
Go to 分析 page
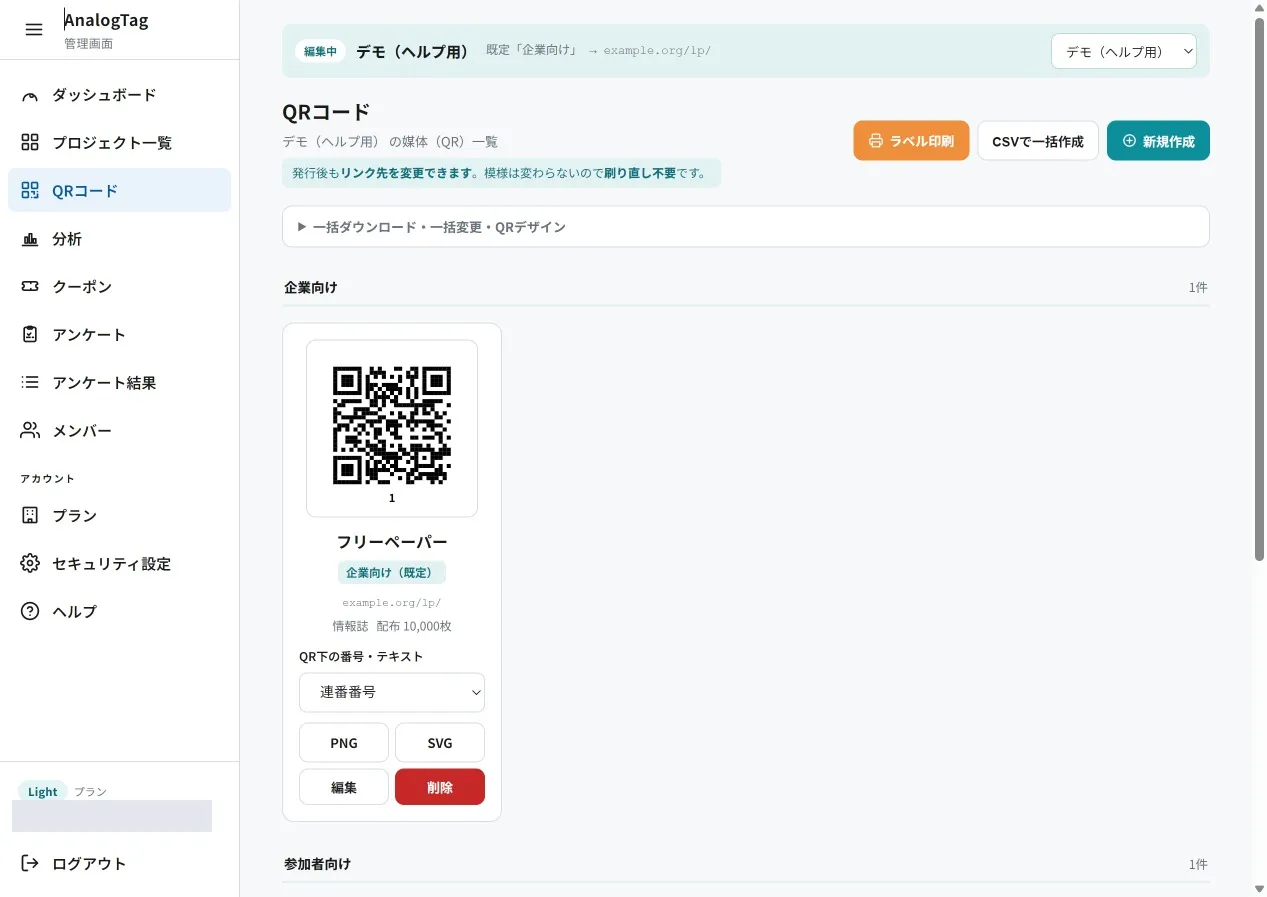point(119,239)
